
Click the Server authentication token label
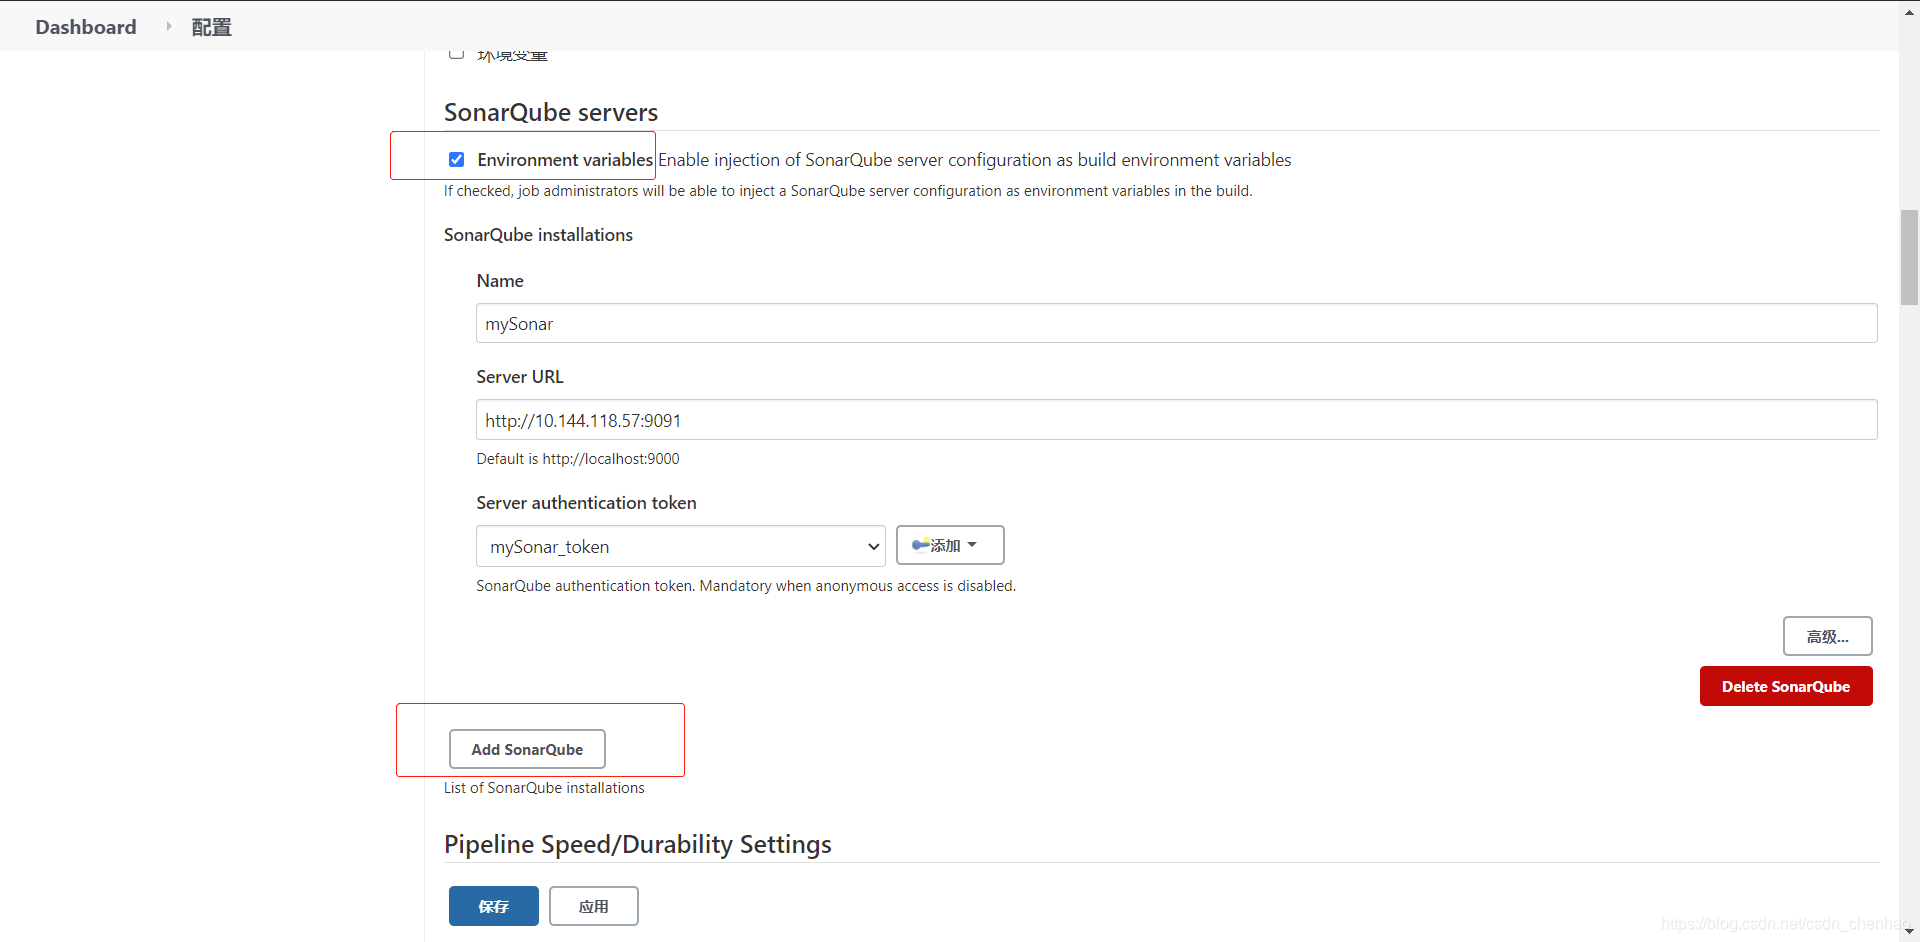coord(586,503)
